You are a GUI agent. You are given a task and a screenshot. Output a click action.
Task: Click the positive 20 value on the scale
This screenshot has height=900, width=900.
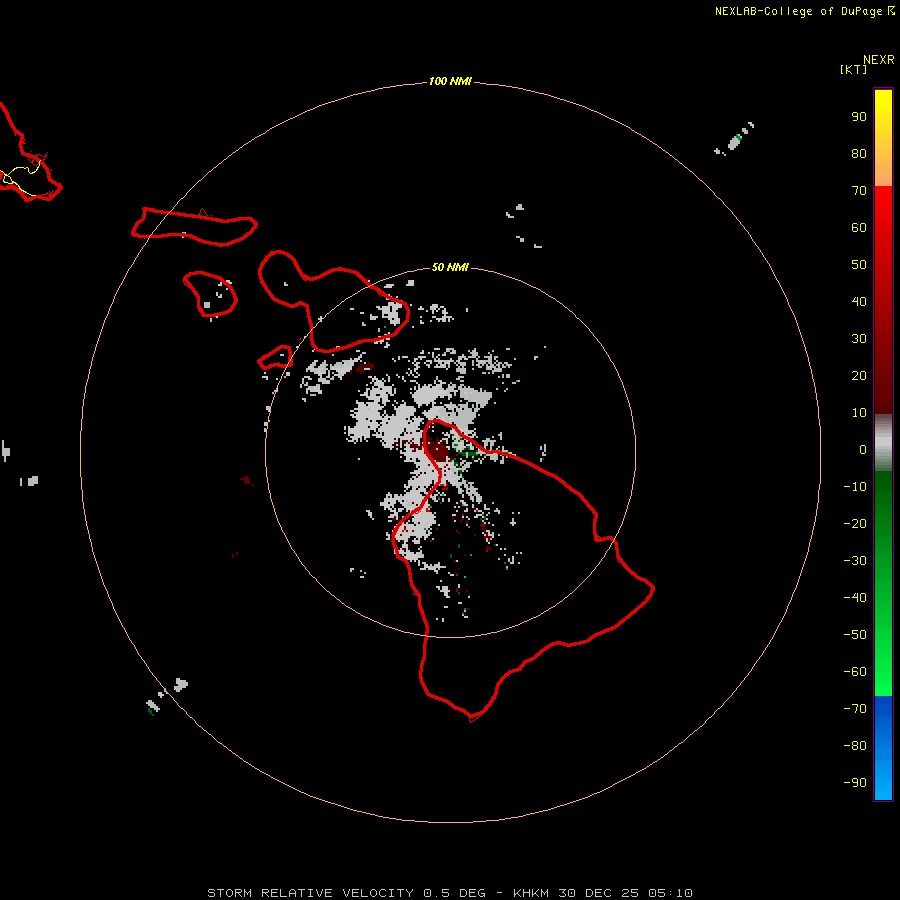point(859,375)
